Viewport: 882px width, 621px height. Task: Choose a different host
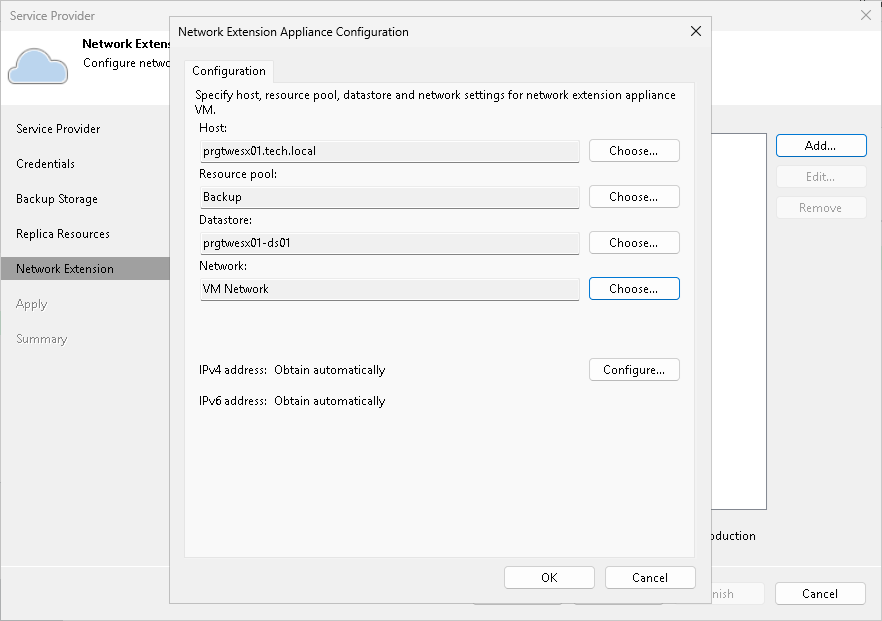click(x=634, y=150)
